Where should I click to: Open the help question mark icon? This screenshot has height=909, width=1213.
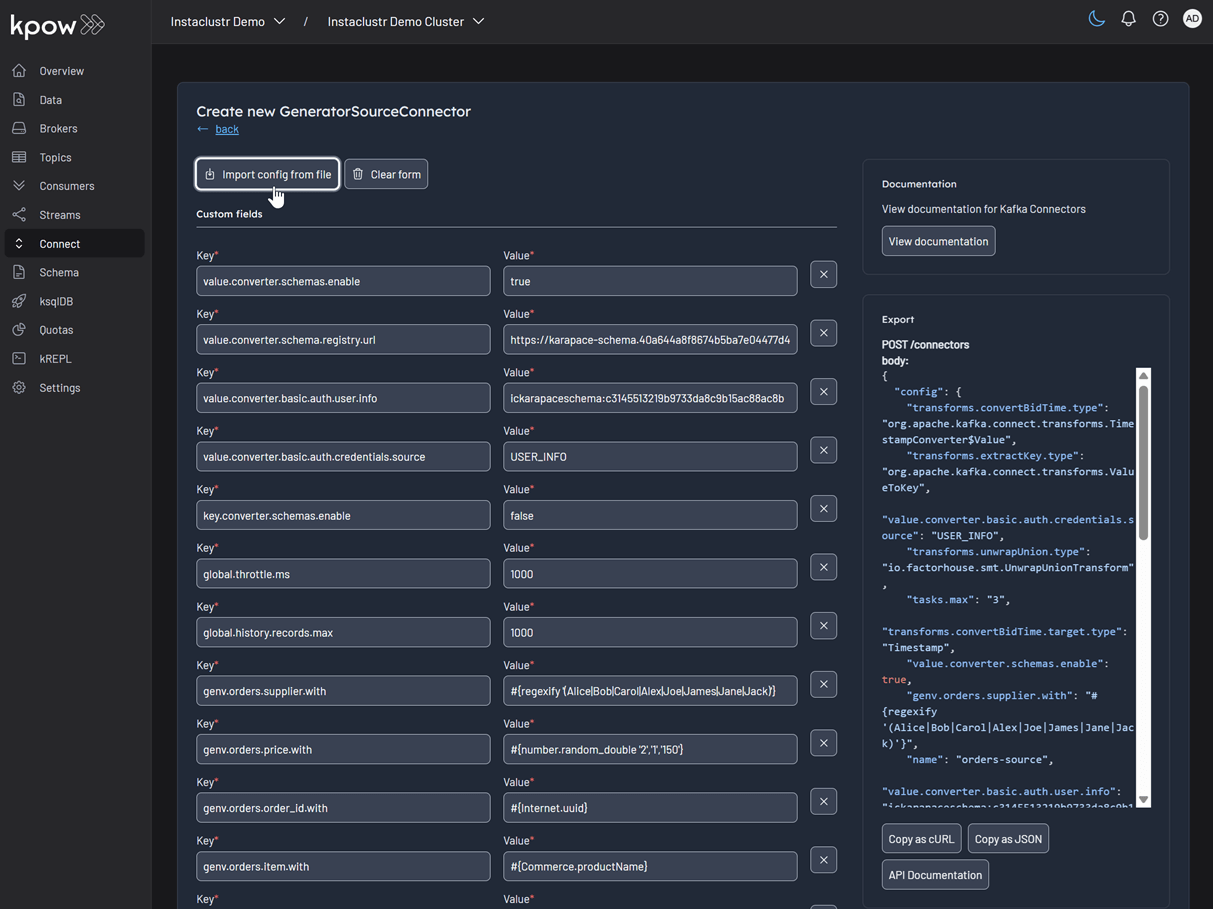(x=1160, y=19)
